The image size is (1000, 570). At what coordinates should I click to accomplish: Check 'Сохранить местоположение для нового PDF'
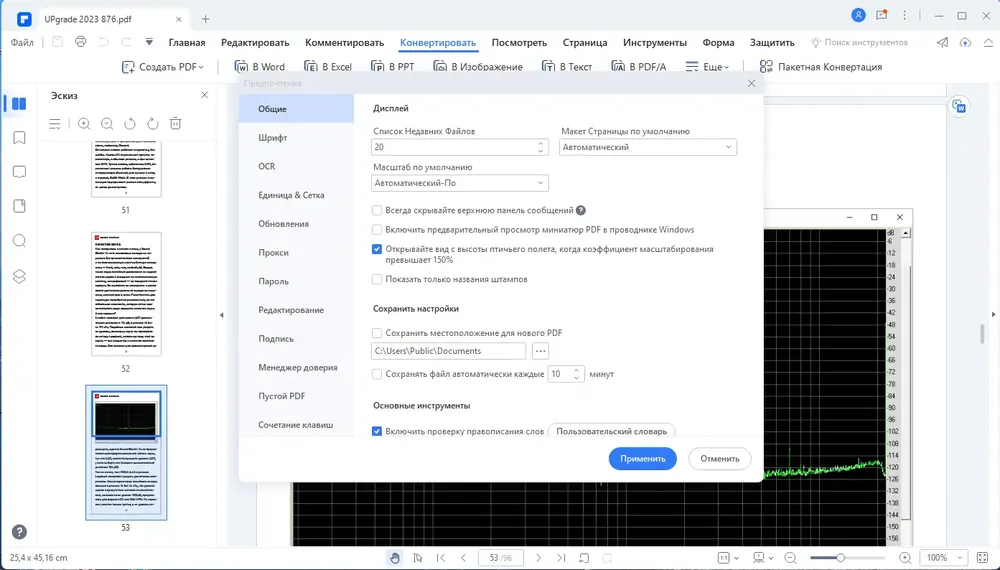[377, 333]
